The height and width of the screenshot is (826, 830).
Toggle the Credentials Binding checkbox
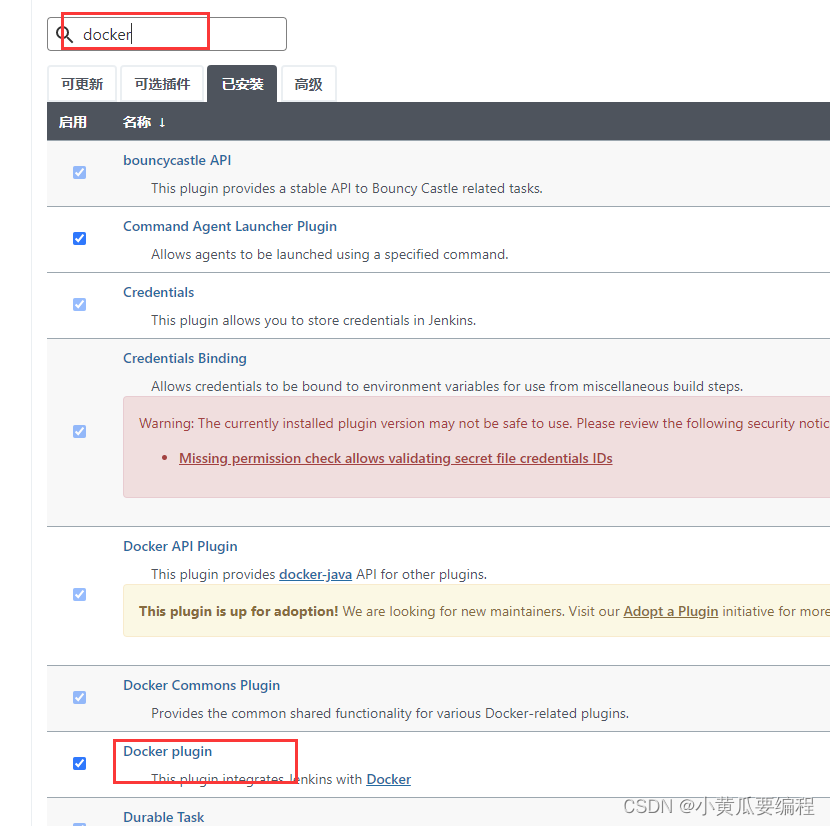[x=79, y=432]
